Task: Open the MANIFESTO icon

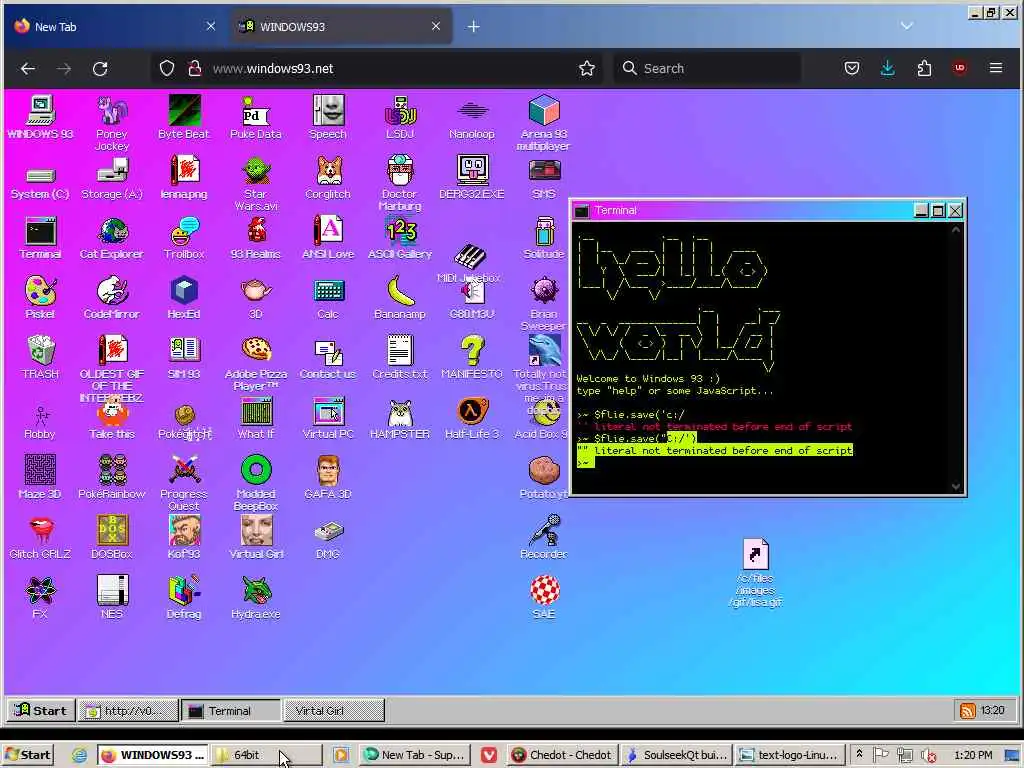Action: tap(472, 357)
